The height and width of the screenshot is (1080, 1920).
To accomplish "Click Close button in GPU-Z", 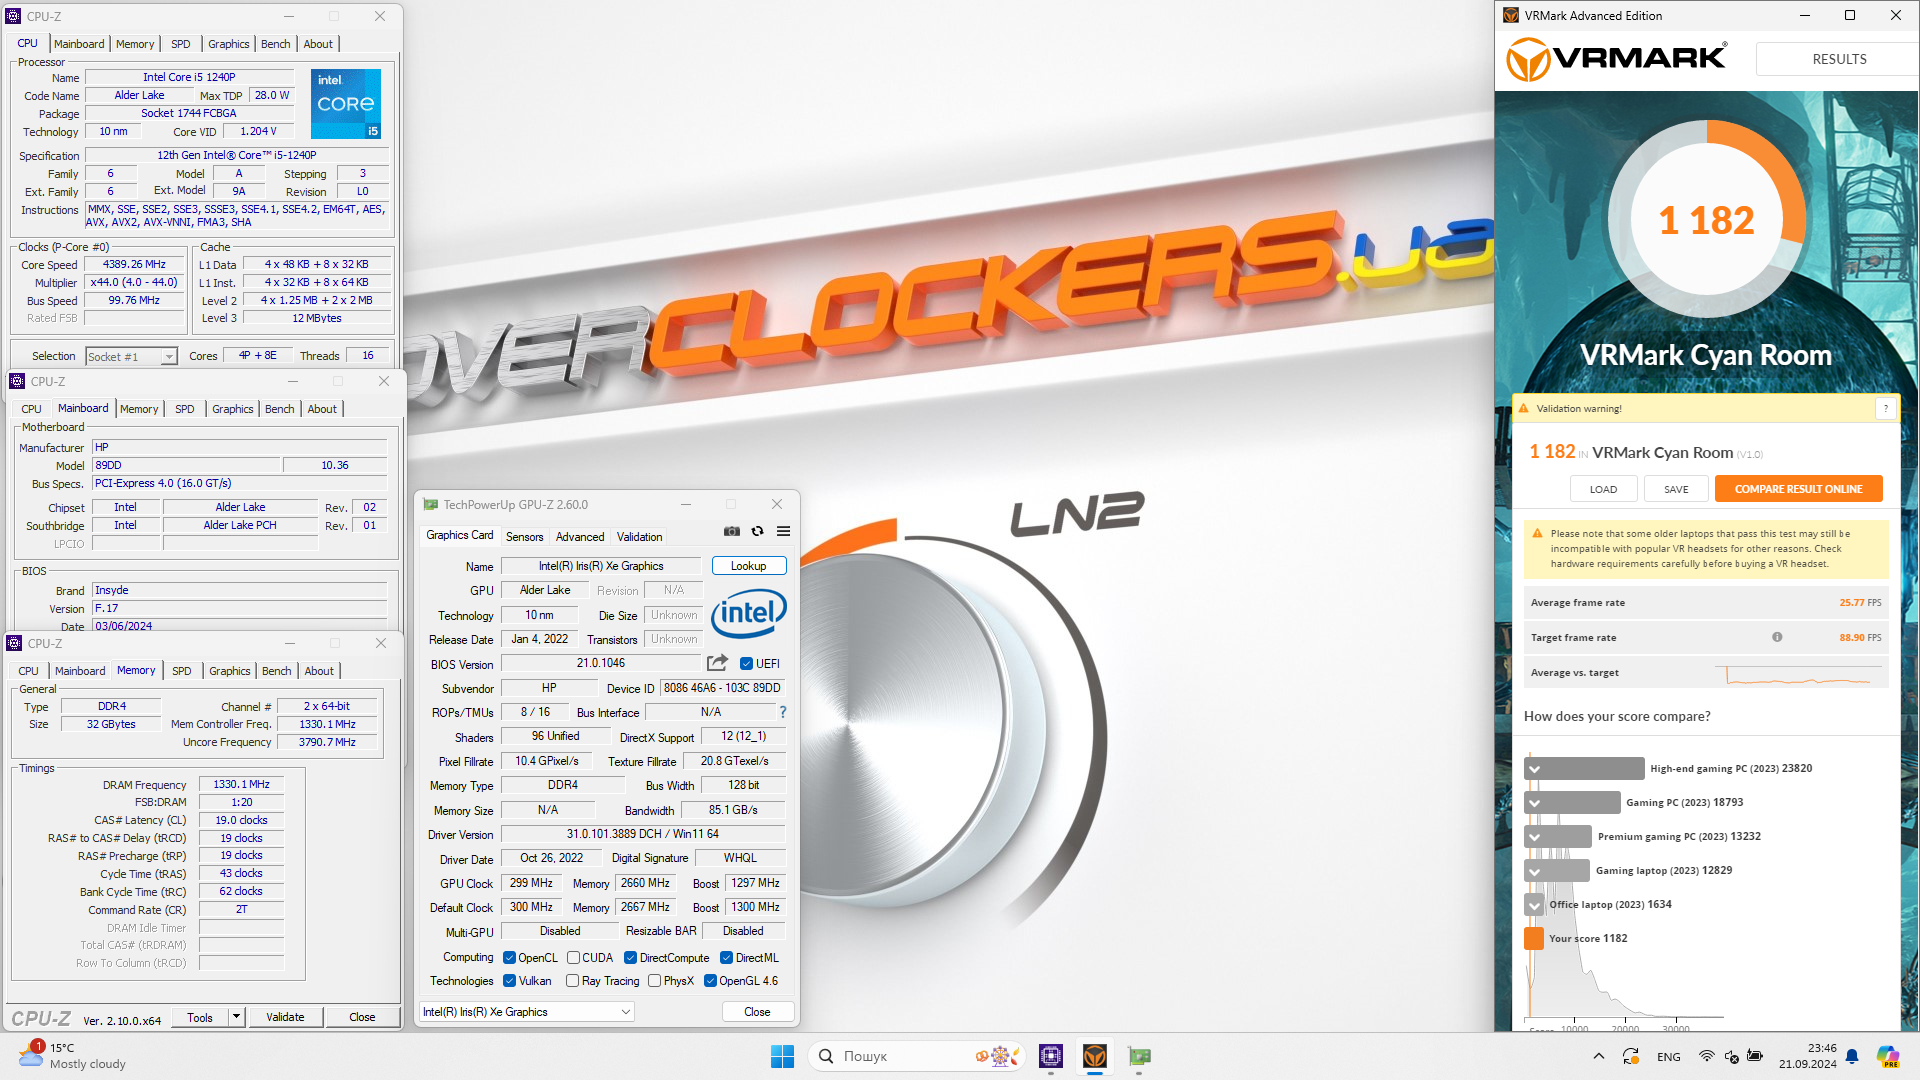I will coord(757,1012).
